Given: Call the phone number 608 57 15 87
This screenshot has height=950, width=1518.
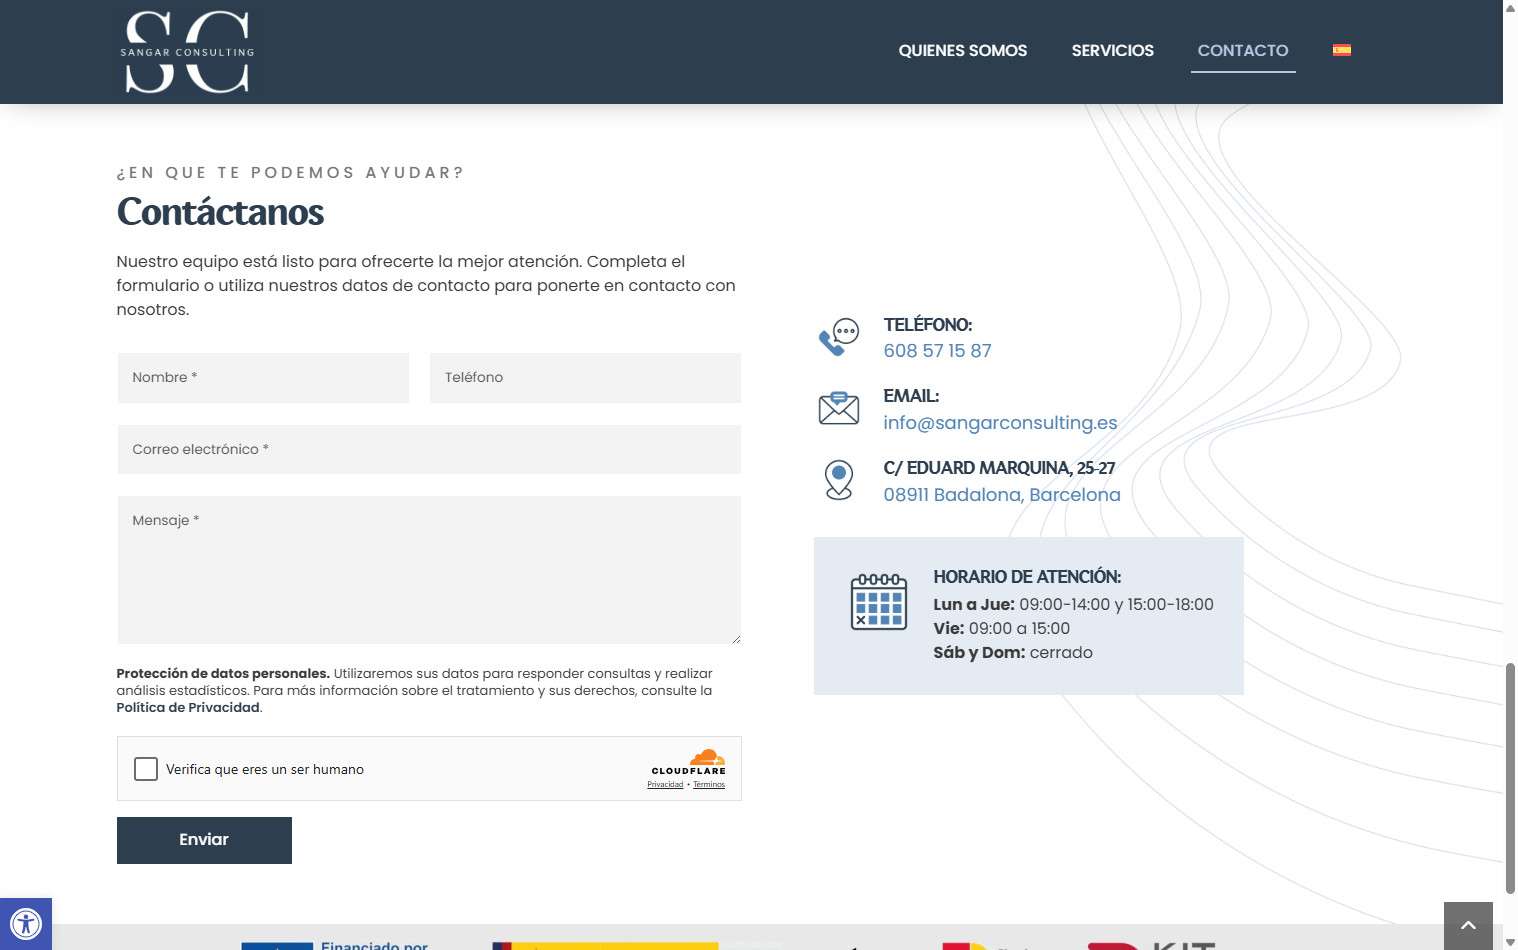Looking at the screenshot, I should (937, 351).
